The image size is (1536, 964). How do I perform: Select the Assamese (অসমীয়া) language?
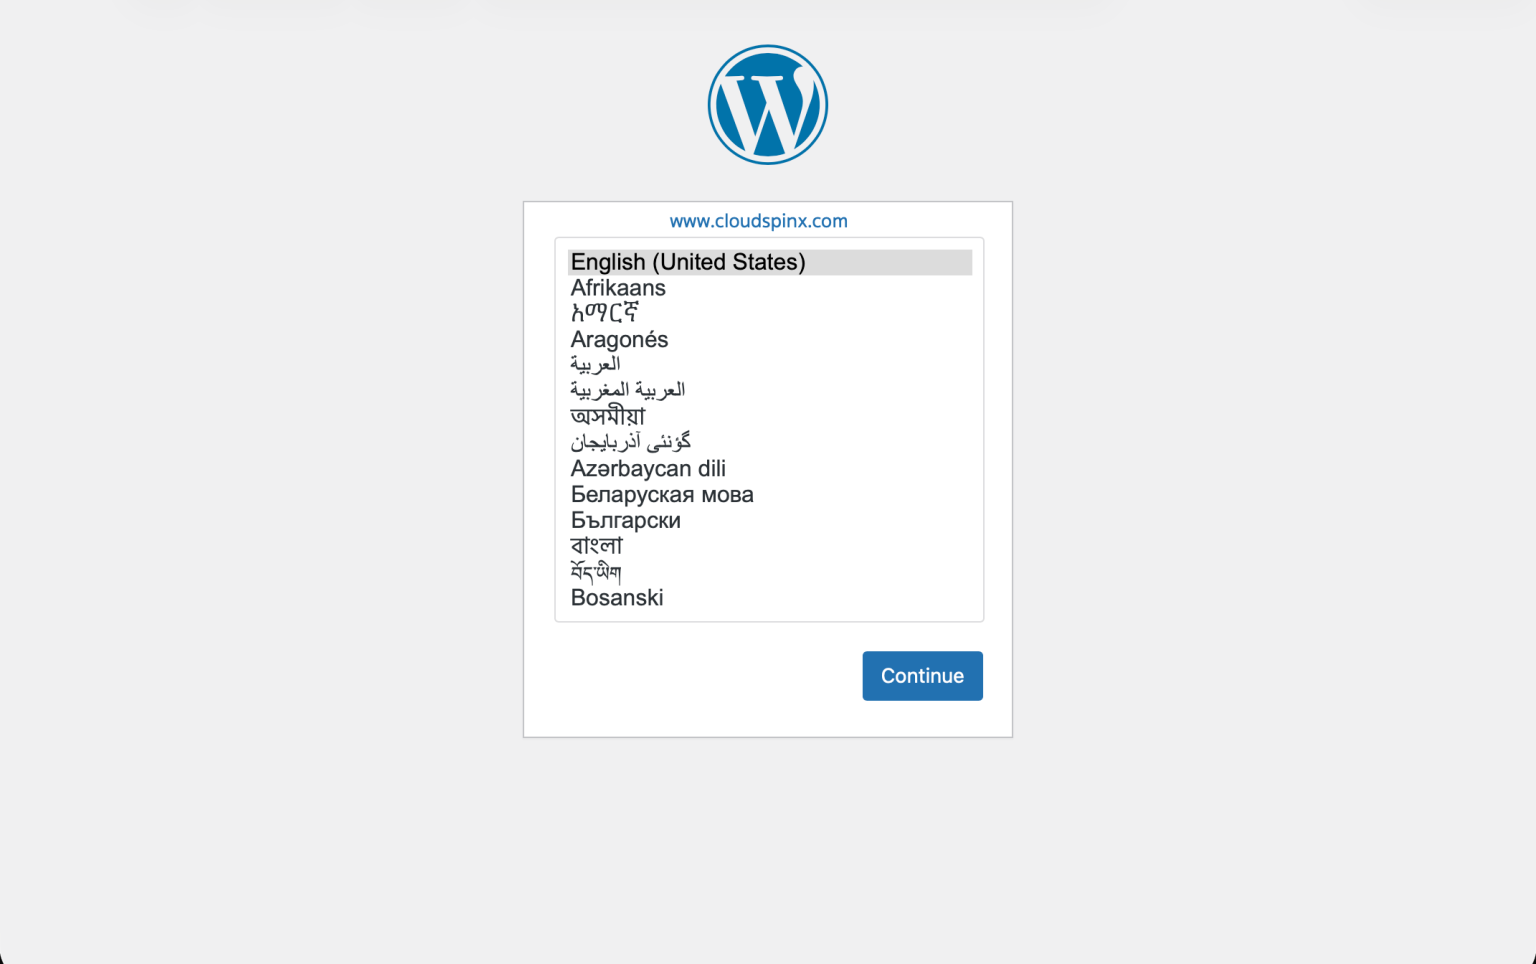coord(608,416)
